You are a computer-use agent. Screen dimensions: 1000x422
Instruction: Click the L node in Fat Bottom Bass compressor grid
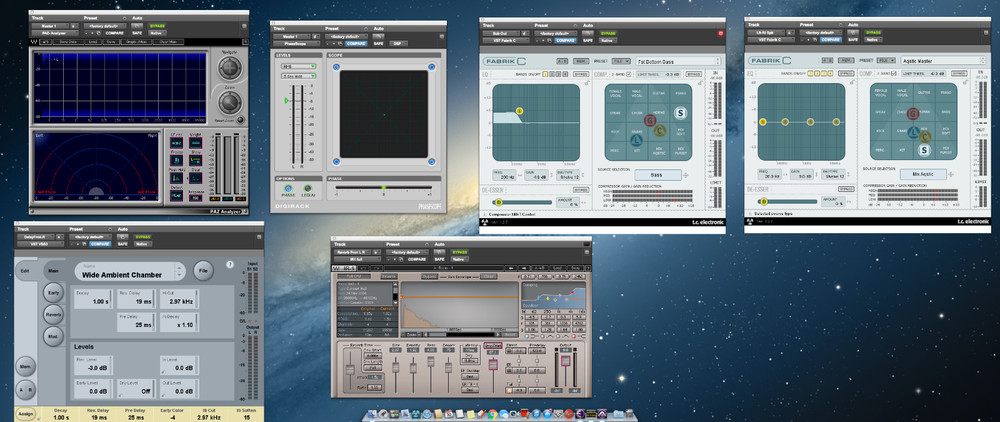point(636,140)
